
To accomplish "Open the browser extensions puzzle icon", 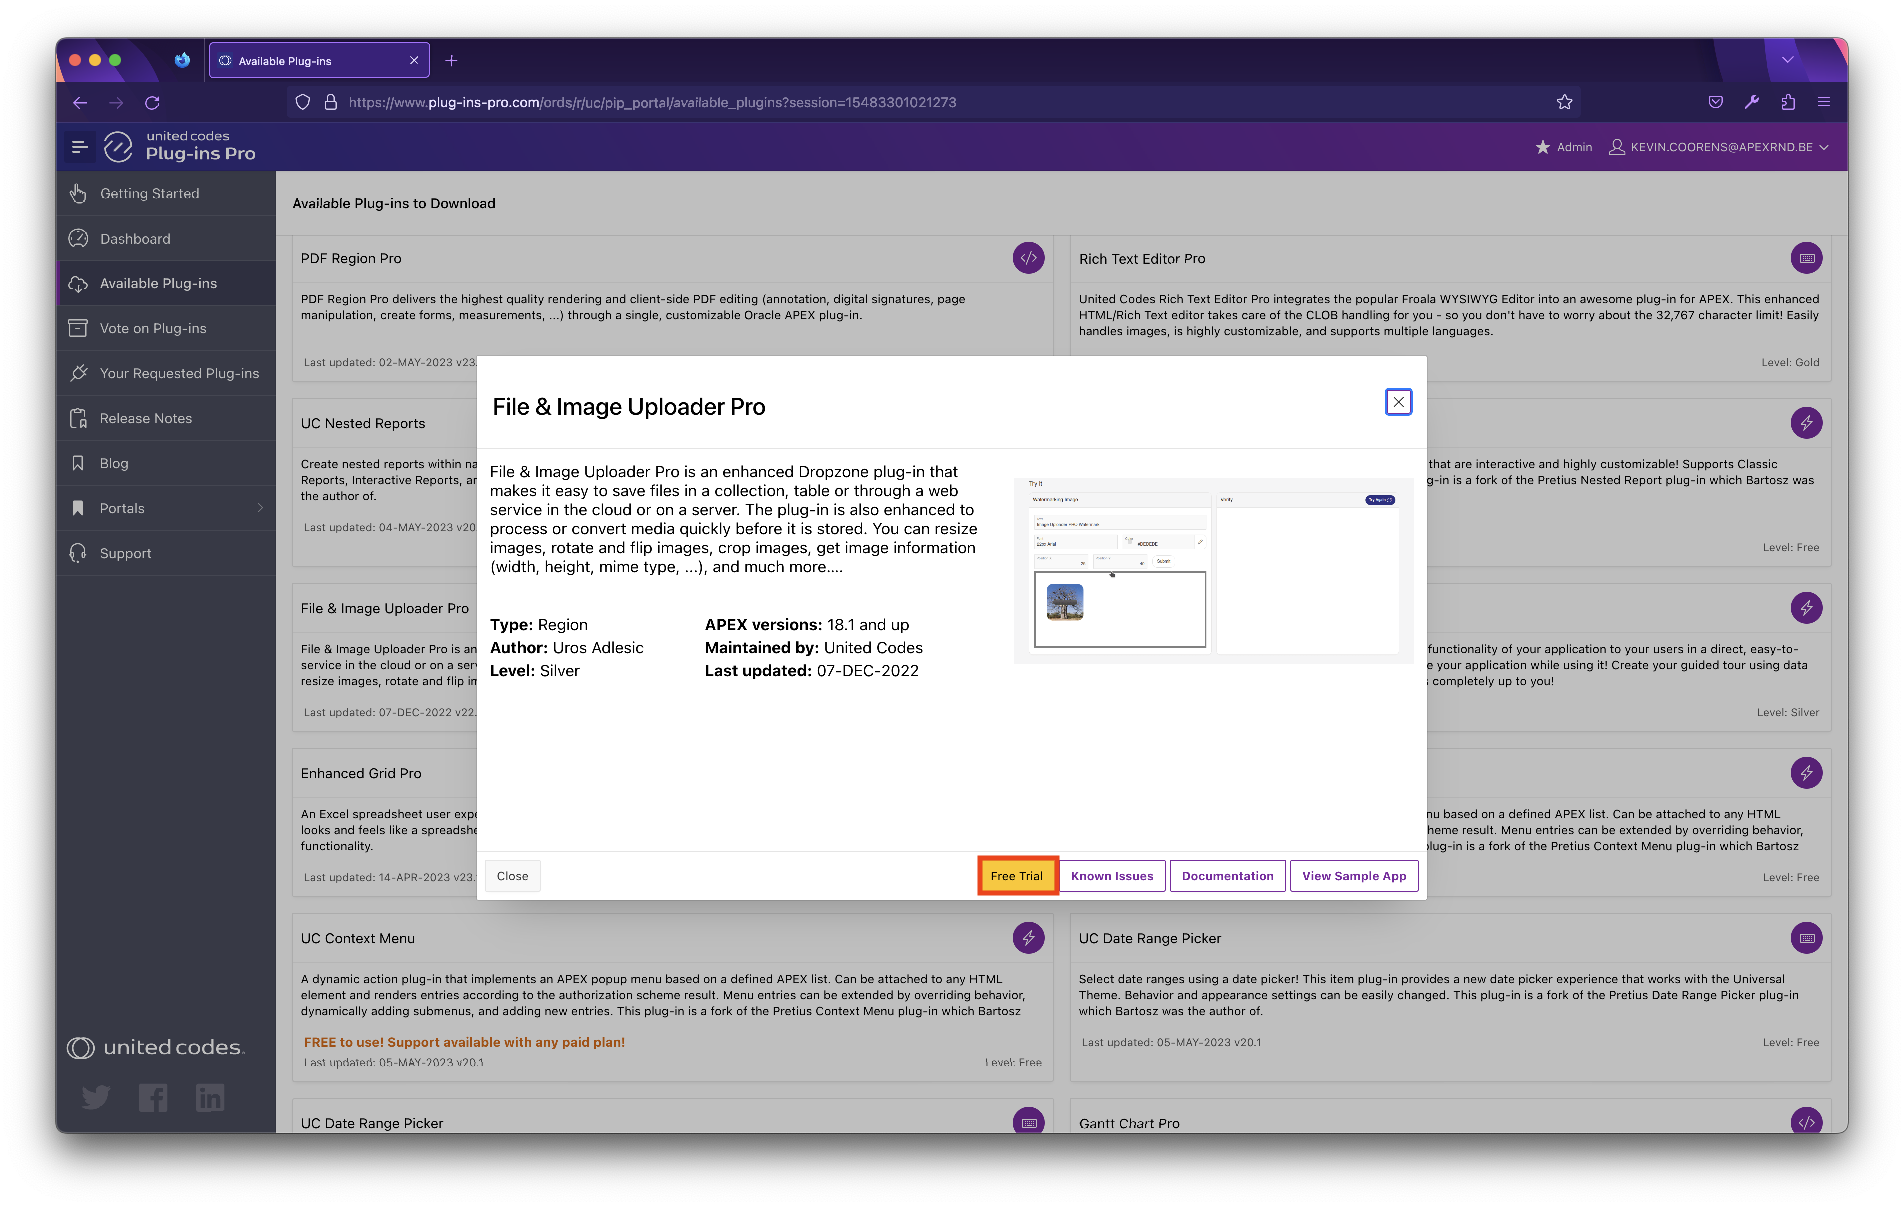I will tap(1788, 102).
